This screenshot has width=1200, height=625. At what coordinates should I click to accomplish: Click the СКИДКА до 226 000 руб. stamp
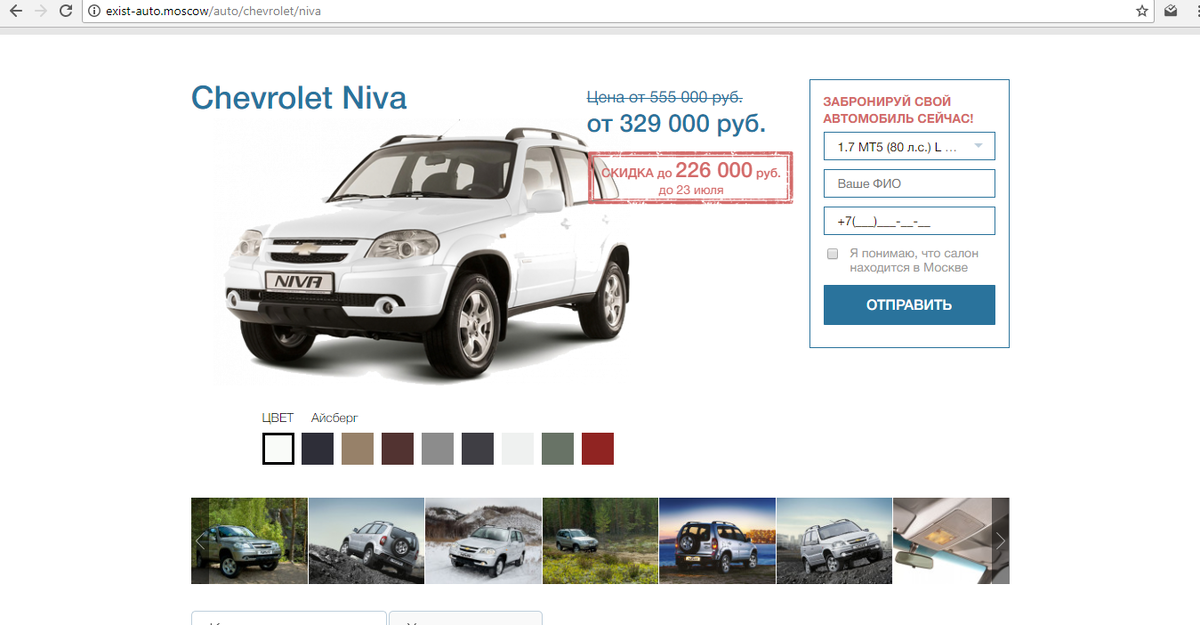pos(690,178)
